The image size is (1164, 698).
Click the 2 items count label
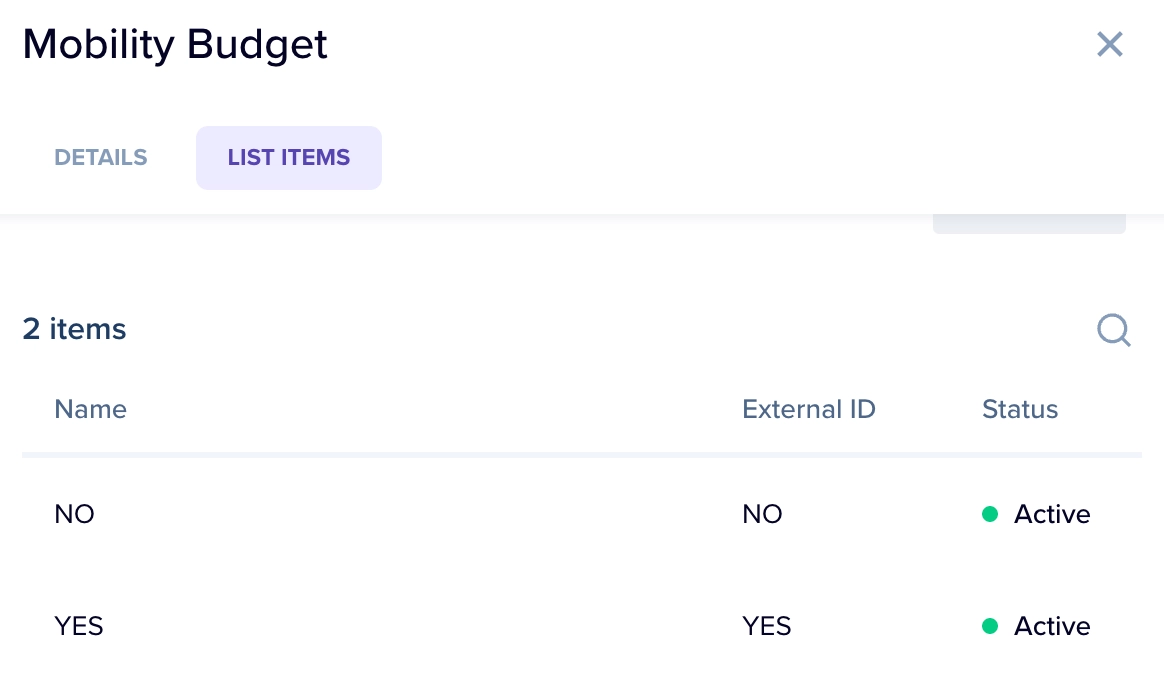[74, 329]
